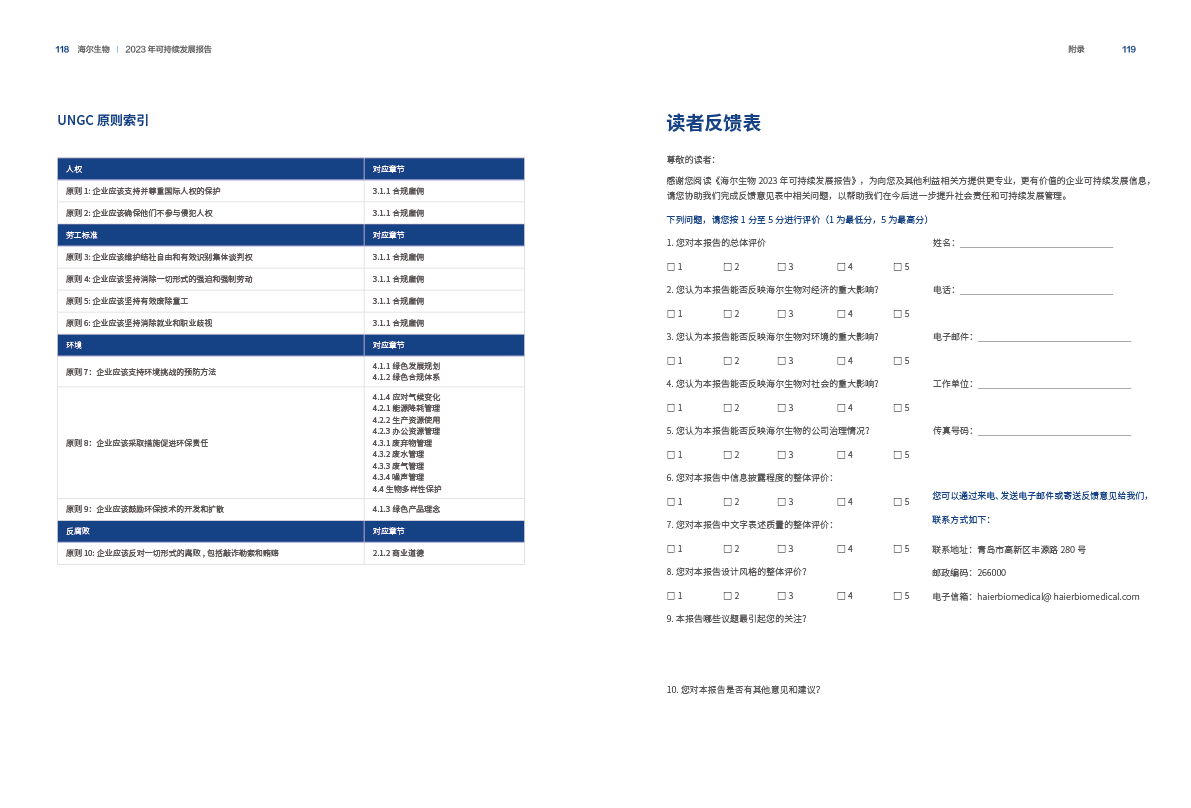Click the 2.1.2 商业道德 chapter reference
Image resolution: width=1191 pixels, height=808 pixels.
pyautogui.click(x=398, y=553)
